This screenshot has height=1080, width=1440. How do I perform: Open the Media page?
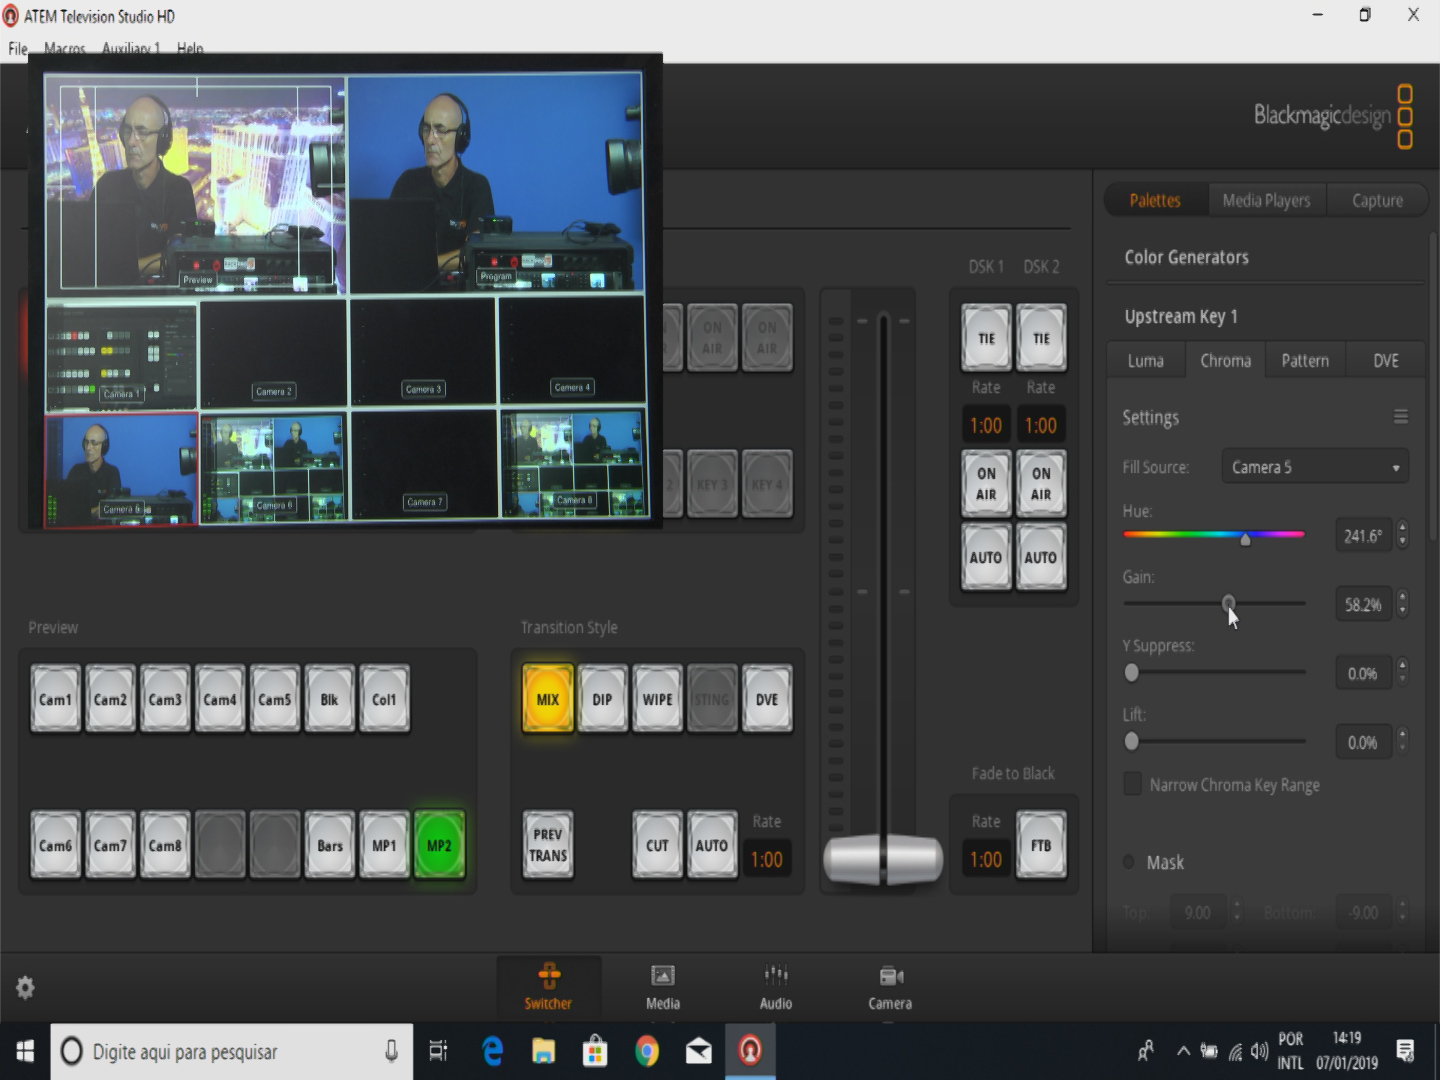tap(662, 987)
